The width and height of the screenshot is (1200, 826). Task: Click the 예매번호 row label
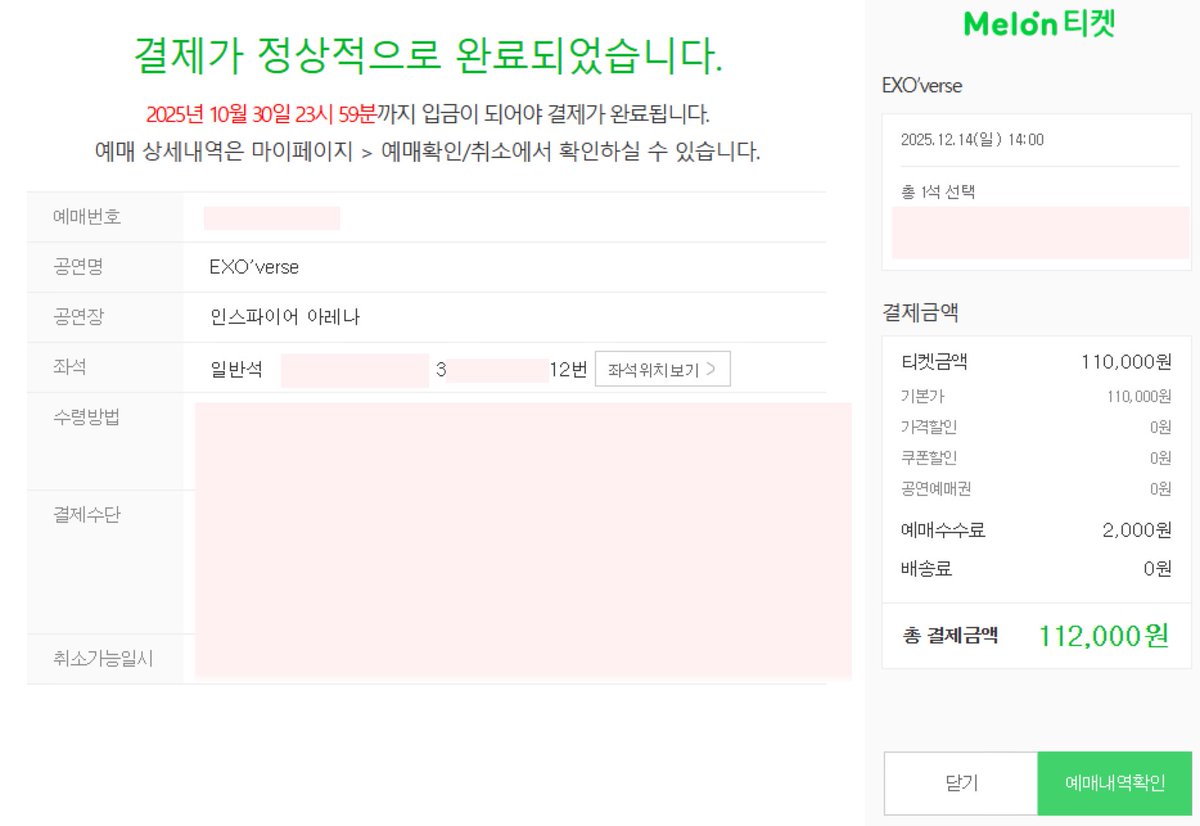(87, 216)
